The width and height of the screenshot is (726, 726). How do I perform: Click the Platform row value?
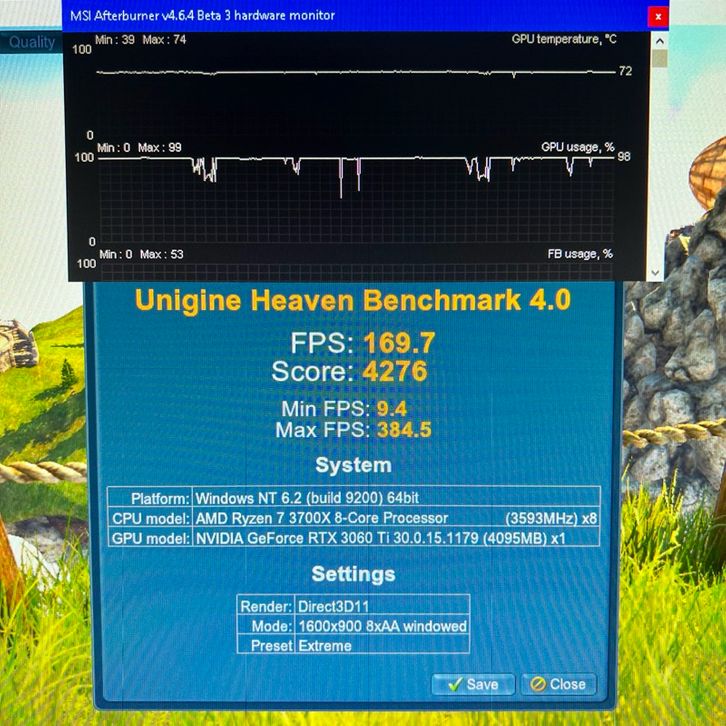[x=396, y=498]
